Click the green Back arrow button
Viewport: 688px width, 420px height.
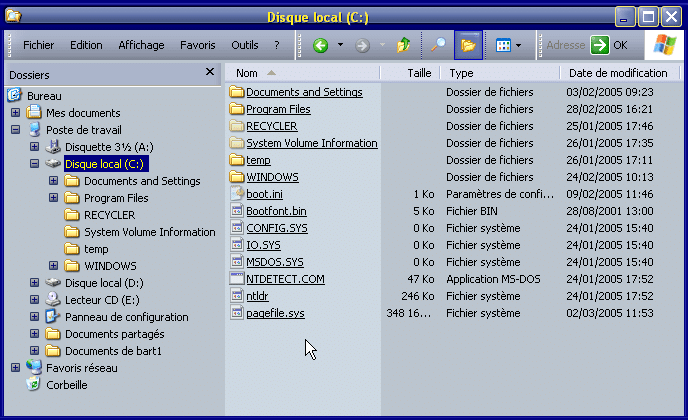(320, 45)
